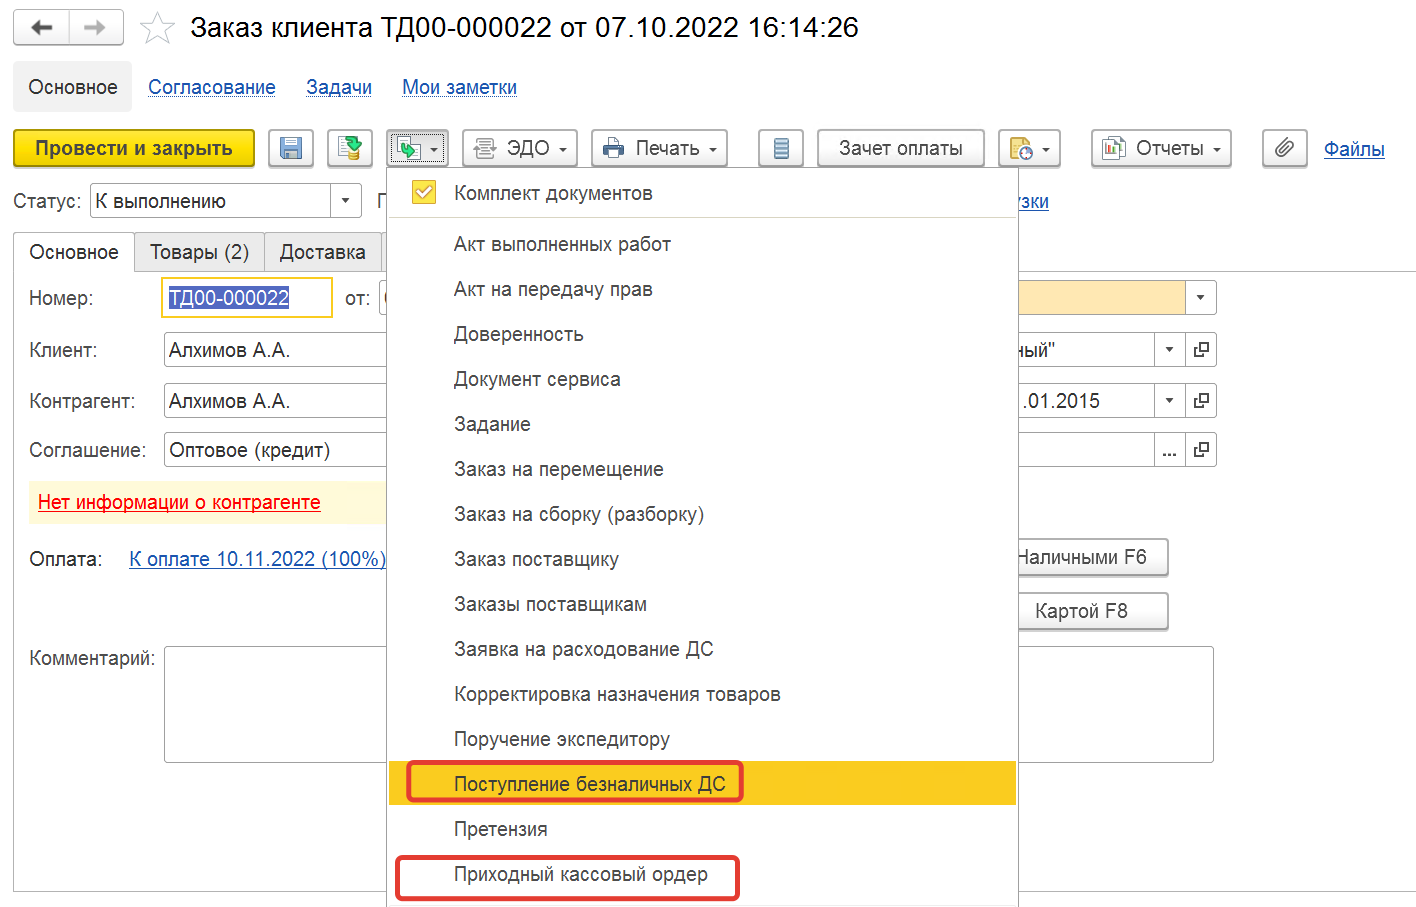Add this order to favorites star

(157, 28)
